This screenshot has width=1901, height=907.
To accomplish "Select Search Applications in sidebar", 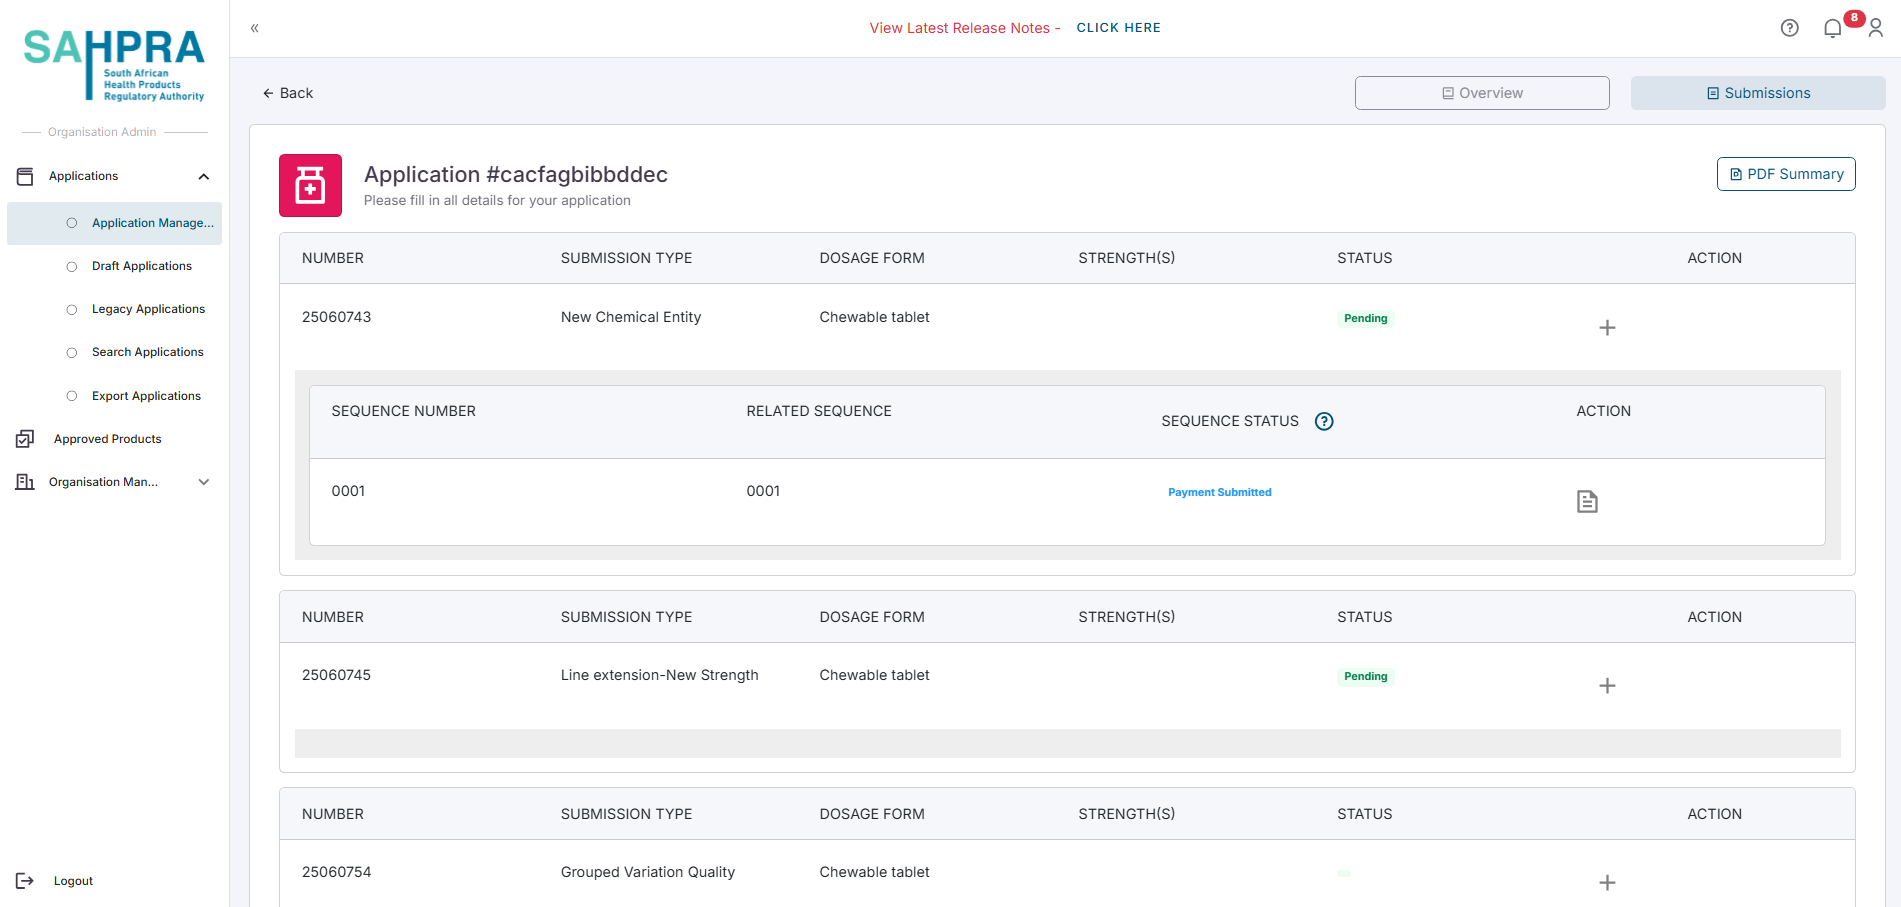I will pyautogui.click(x=147, y=352).
